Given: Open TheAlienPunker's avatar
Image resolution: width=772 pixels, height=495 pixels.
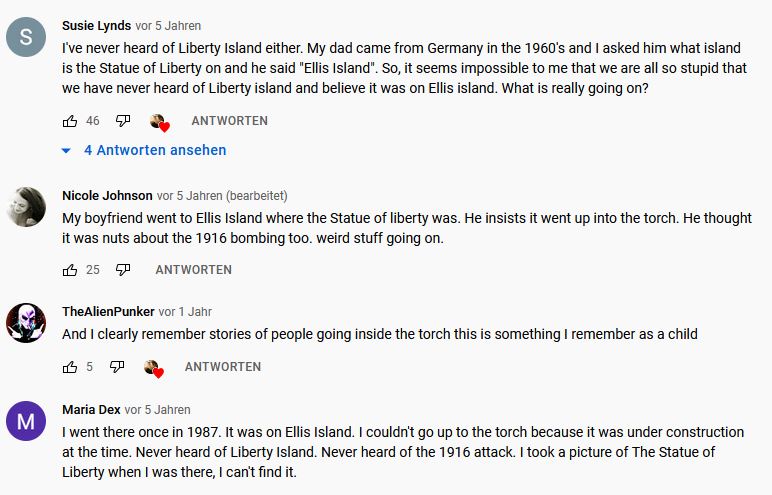Looking at the screenshot, I should click(x=26, y=323).
